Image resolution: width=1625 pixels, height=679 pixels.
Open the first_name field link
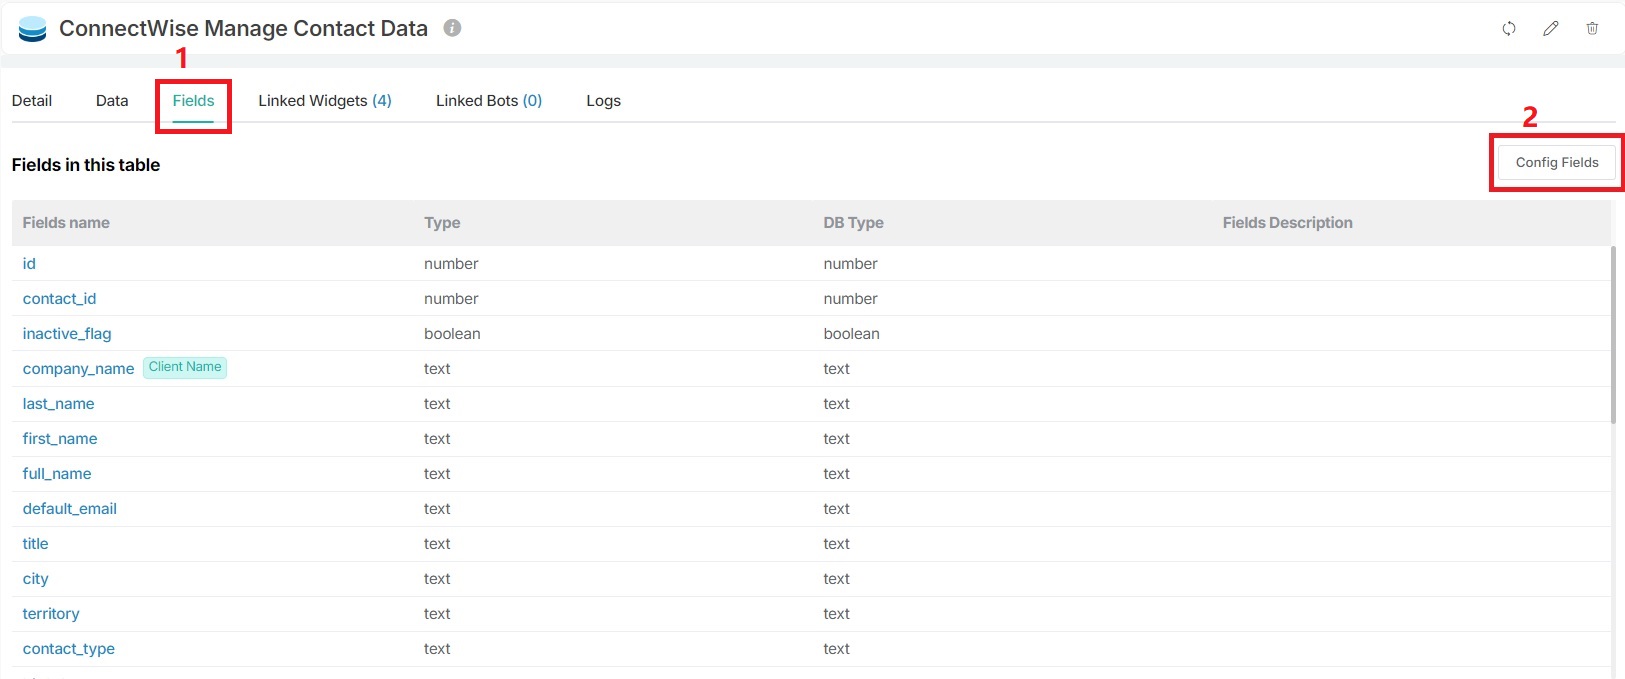(60, 439)
